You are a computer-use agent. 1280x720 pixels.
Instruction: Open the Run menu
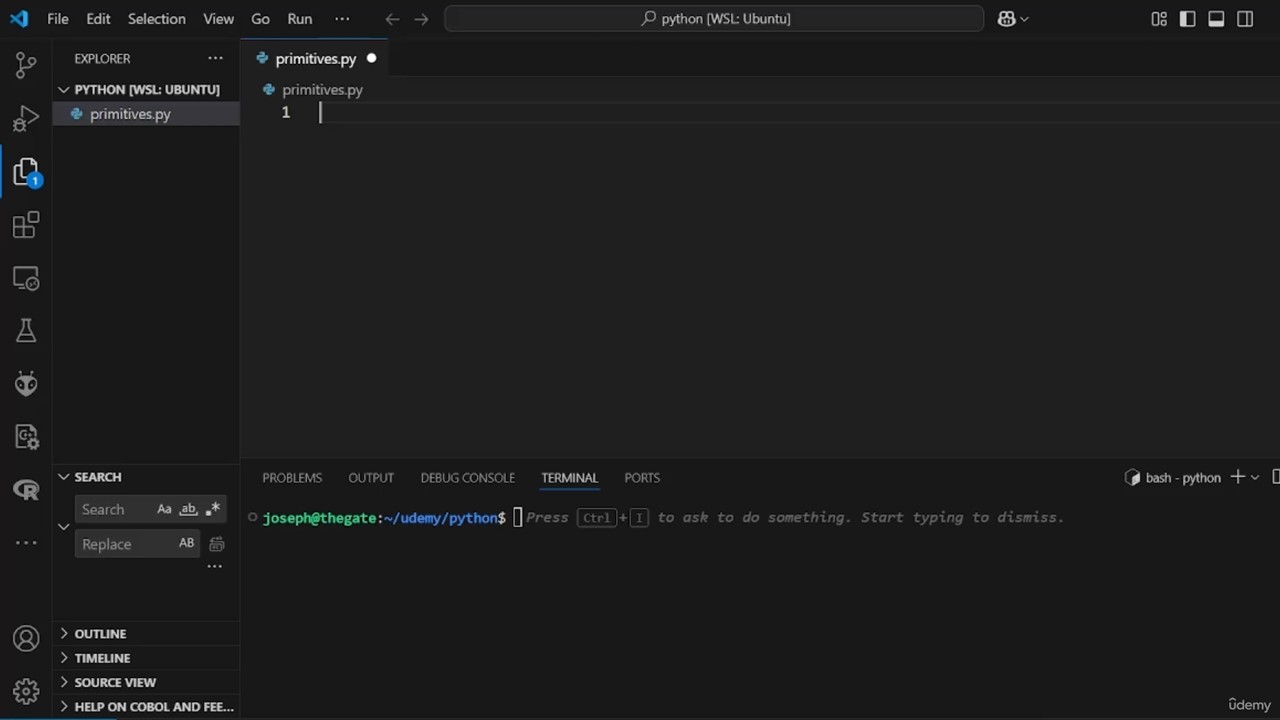pyautogui.click(x=299, y=19)
